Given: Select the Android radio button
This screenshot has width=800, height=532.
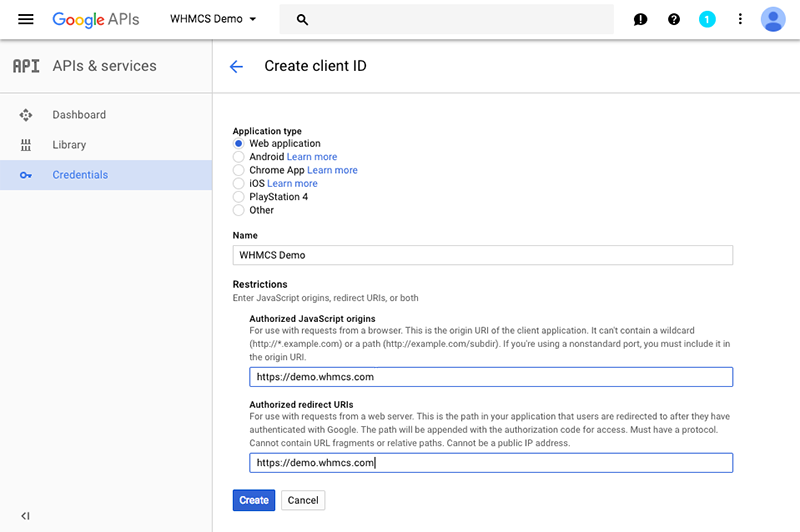Looking at the screenshot, I should point(238,157).
